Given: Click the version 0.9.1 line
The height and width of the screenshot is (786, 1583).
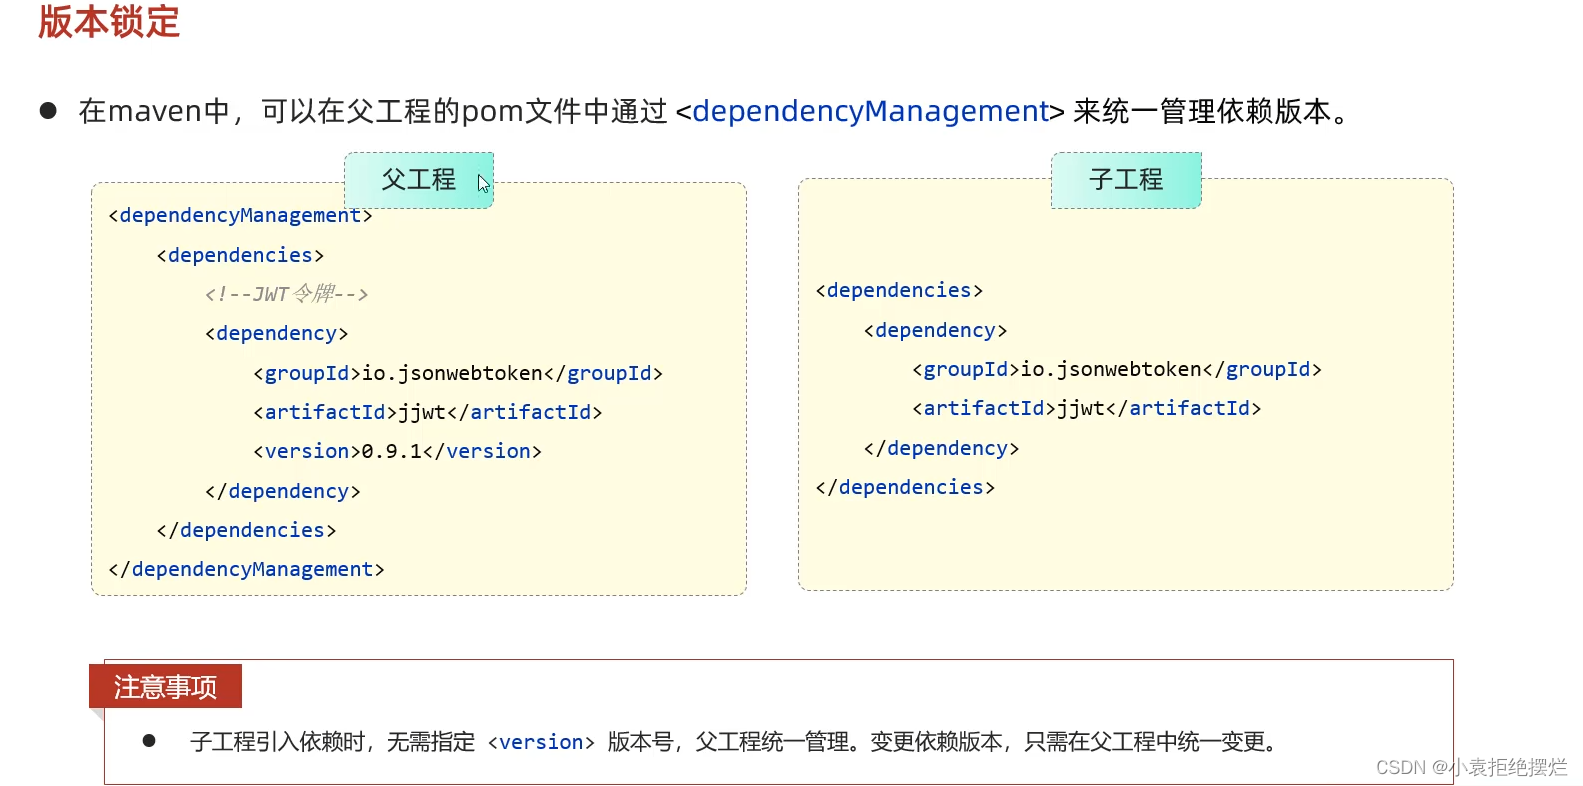Looking at the screenshot, I should (397, 451).
